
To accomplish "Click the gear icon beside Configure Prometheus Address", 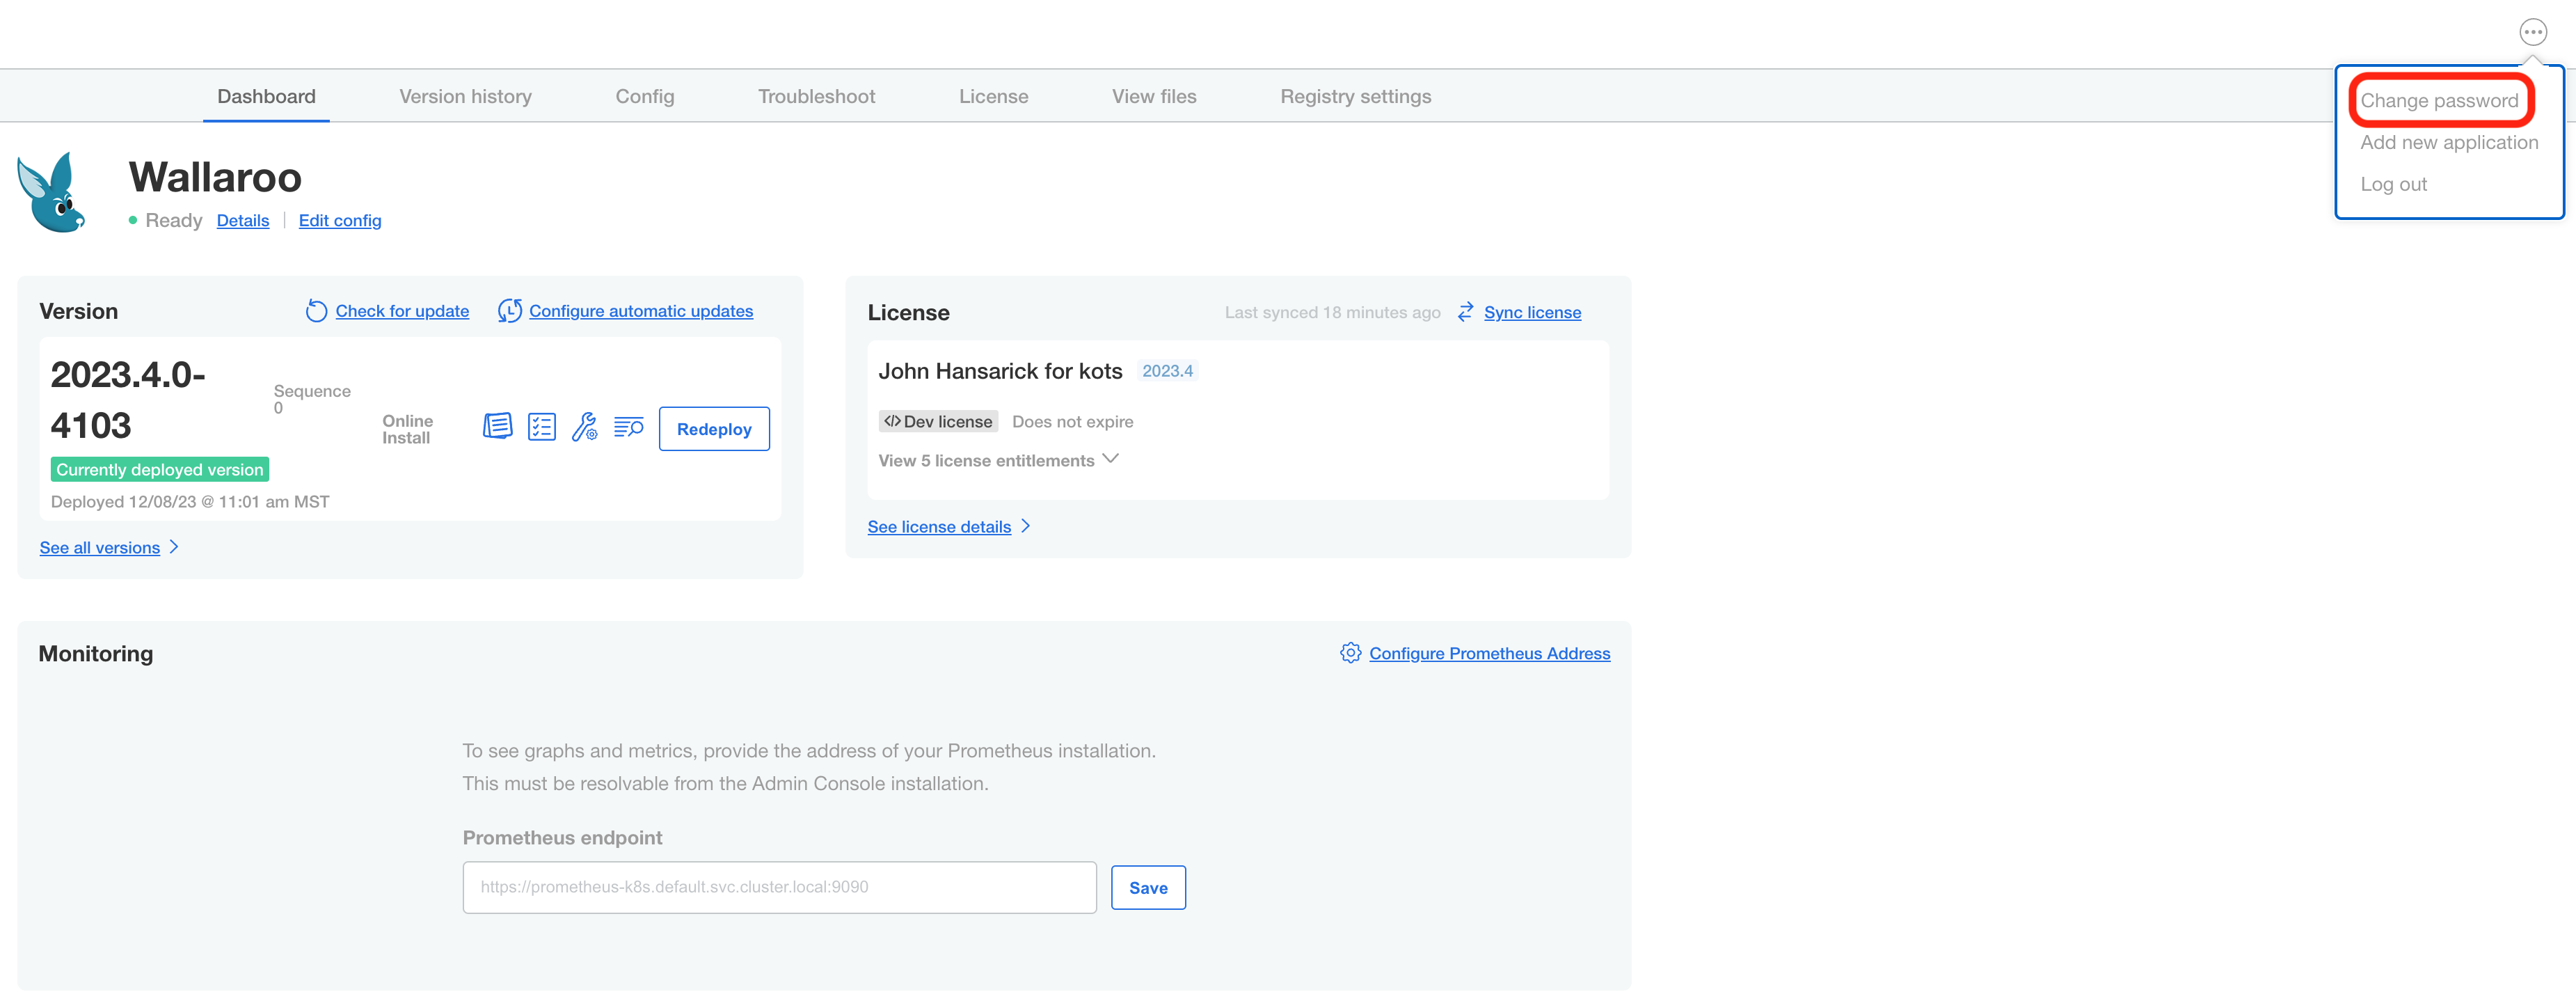I will (1350, 653).
